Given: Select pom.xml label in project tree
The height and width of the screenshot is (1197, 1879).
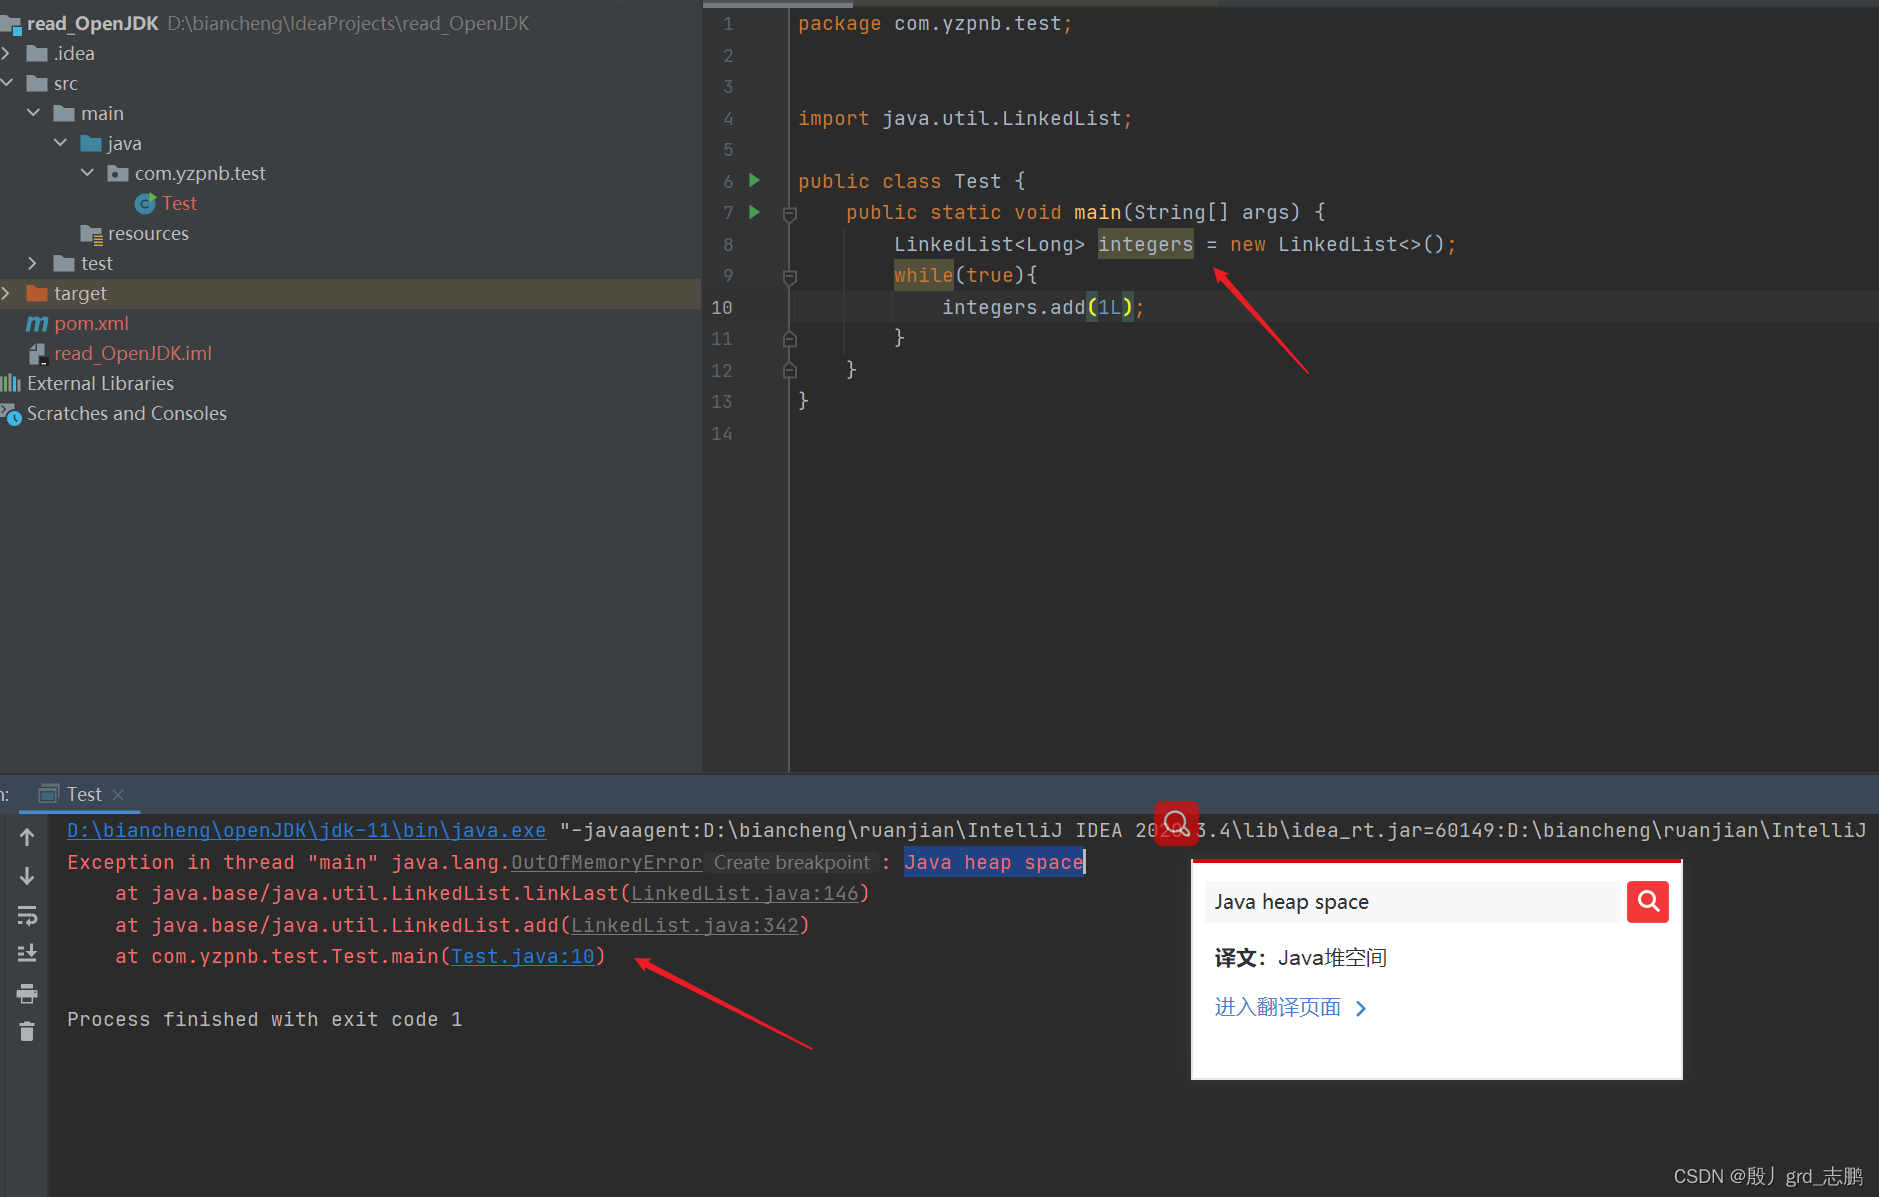Looking at the screenshot, I should [91, 323].
